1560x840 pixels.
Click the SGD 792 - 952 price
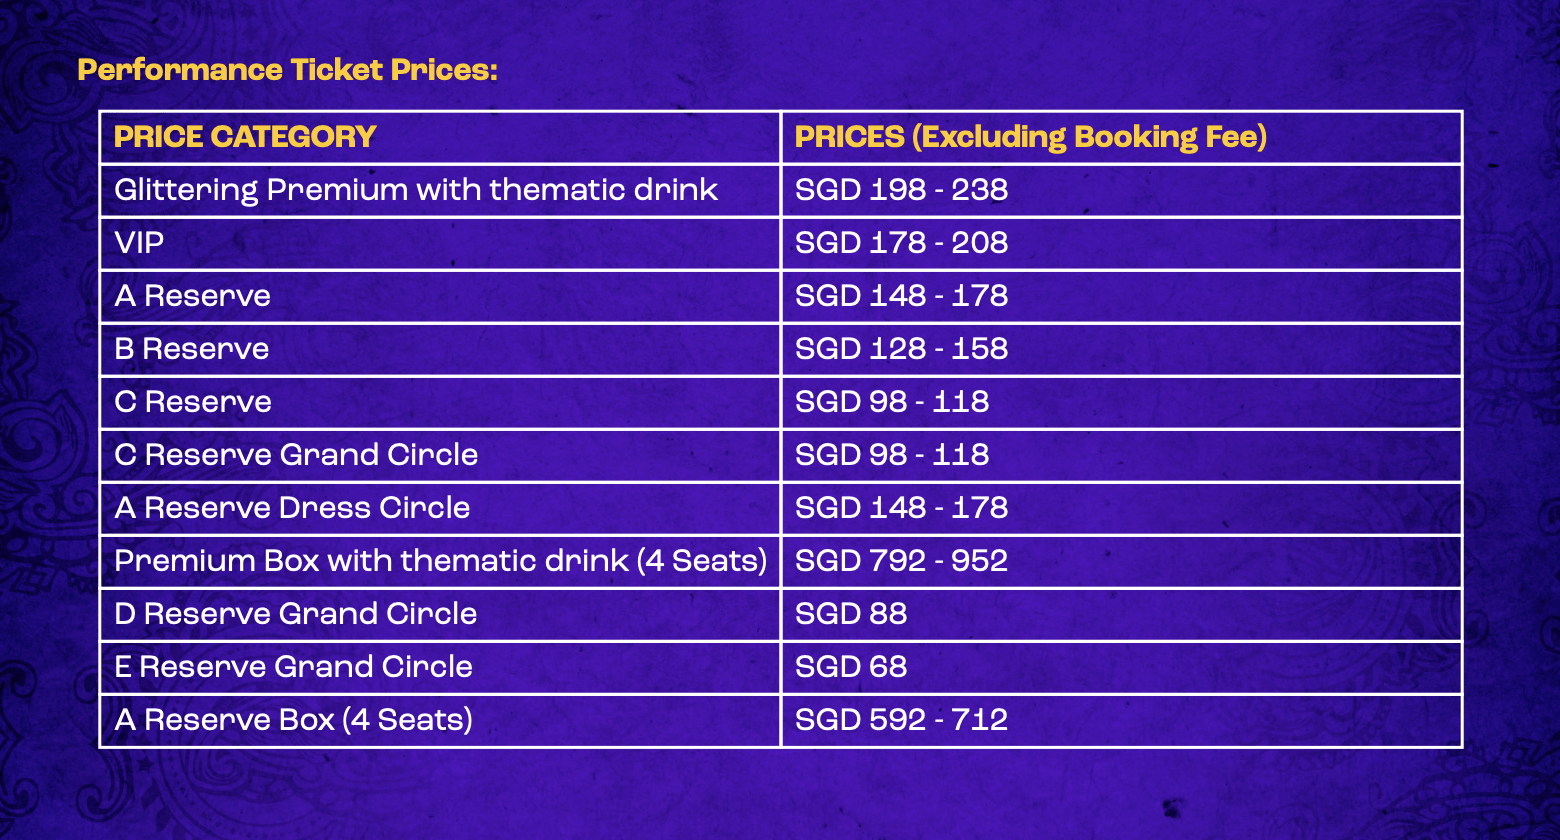901,561
